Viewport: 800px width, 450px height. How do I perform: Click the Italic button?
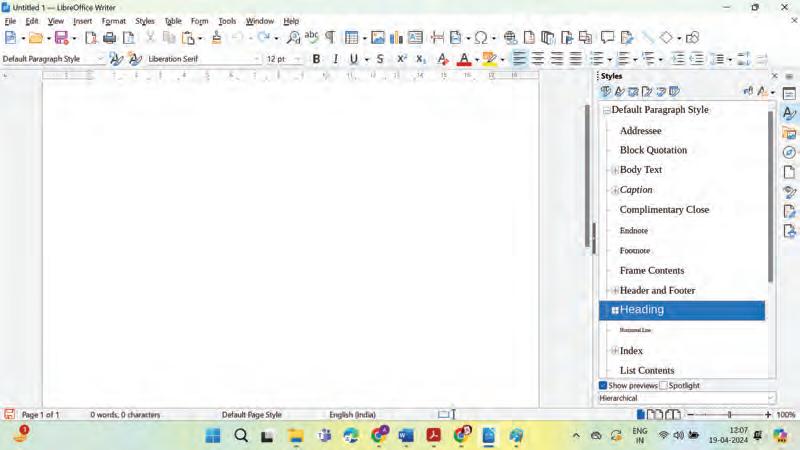tap(335, 59)
